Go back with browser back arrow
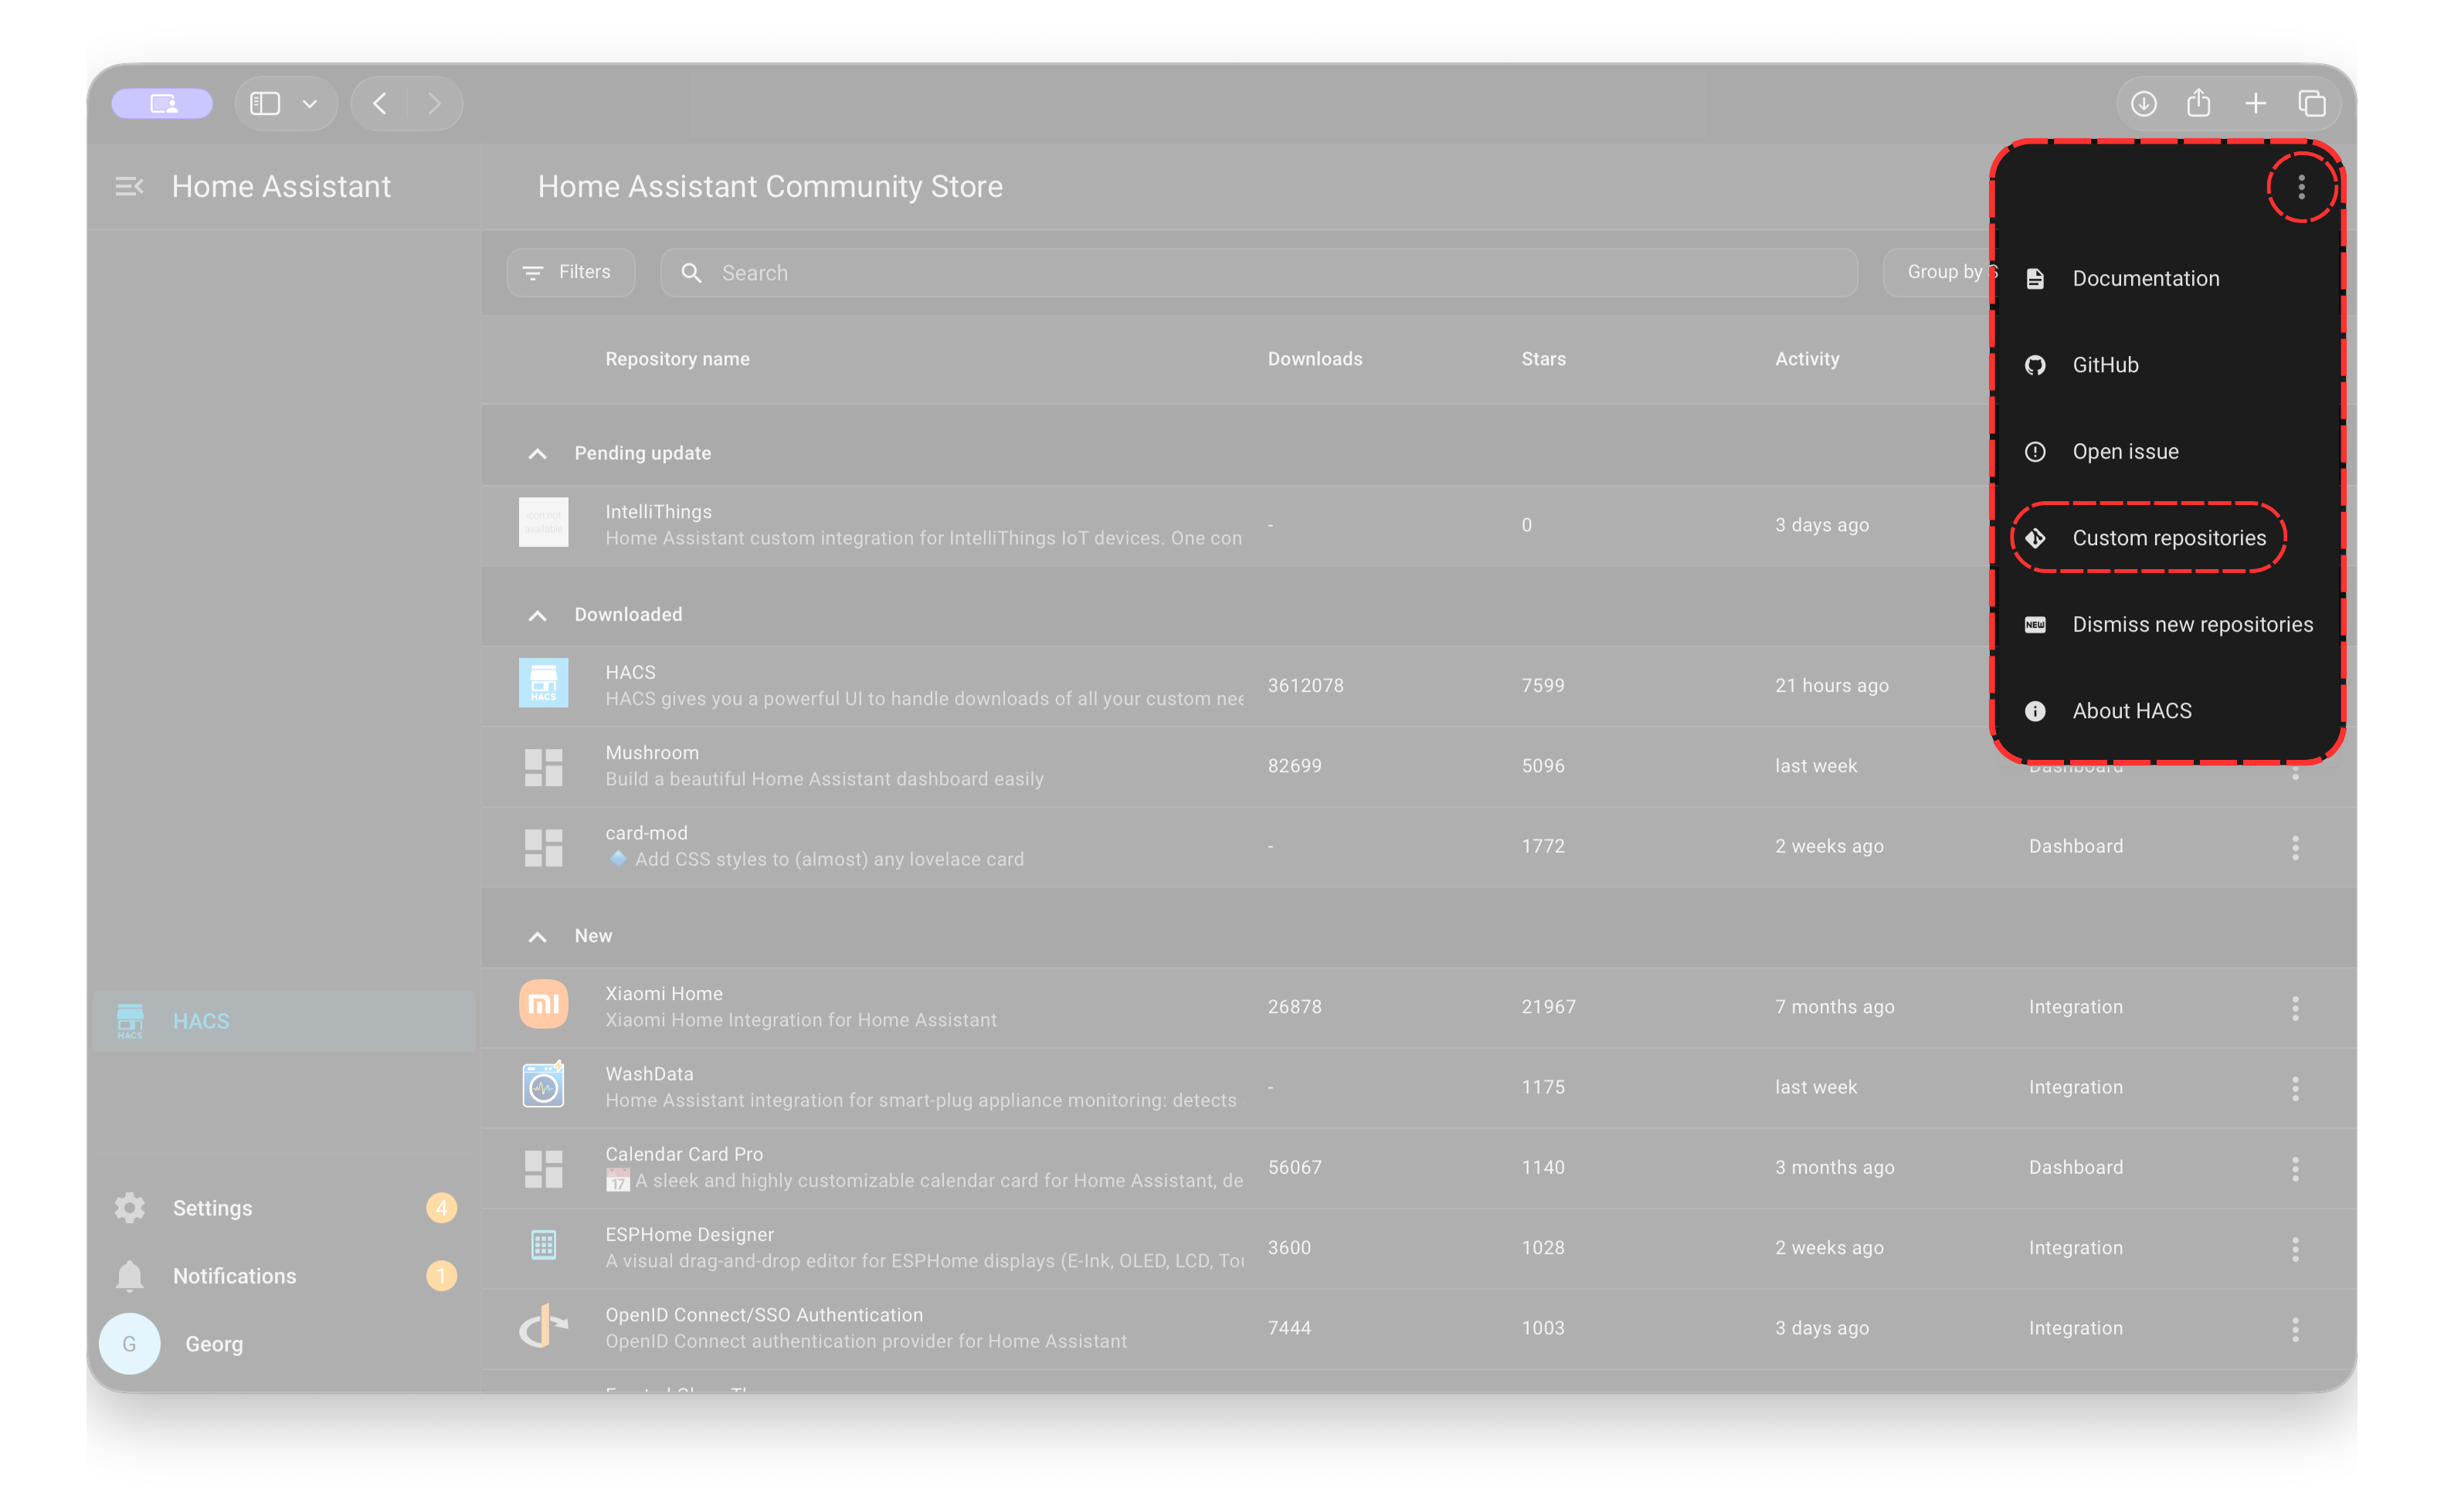Image resolution: width=2444 pixels, height=1512 pixels. tap(380, 103)
